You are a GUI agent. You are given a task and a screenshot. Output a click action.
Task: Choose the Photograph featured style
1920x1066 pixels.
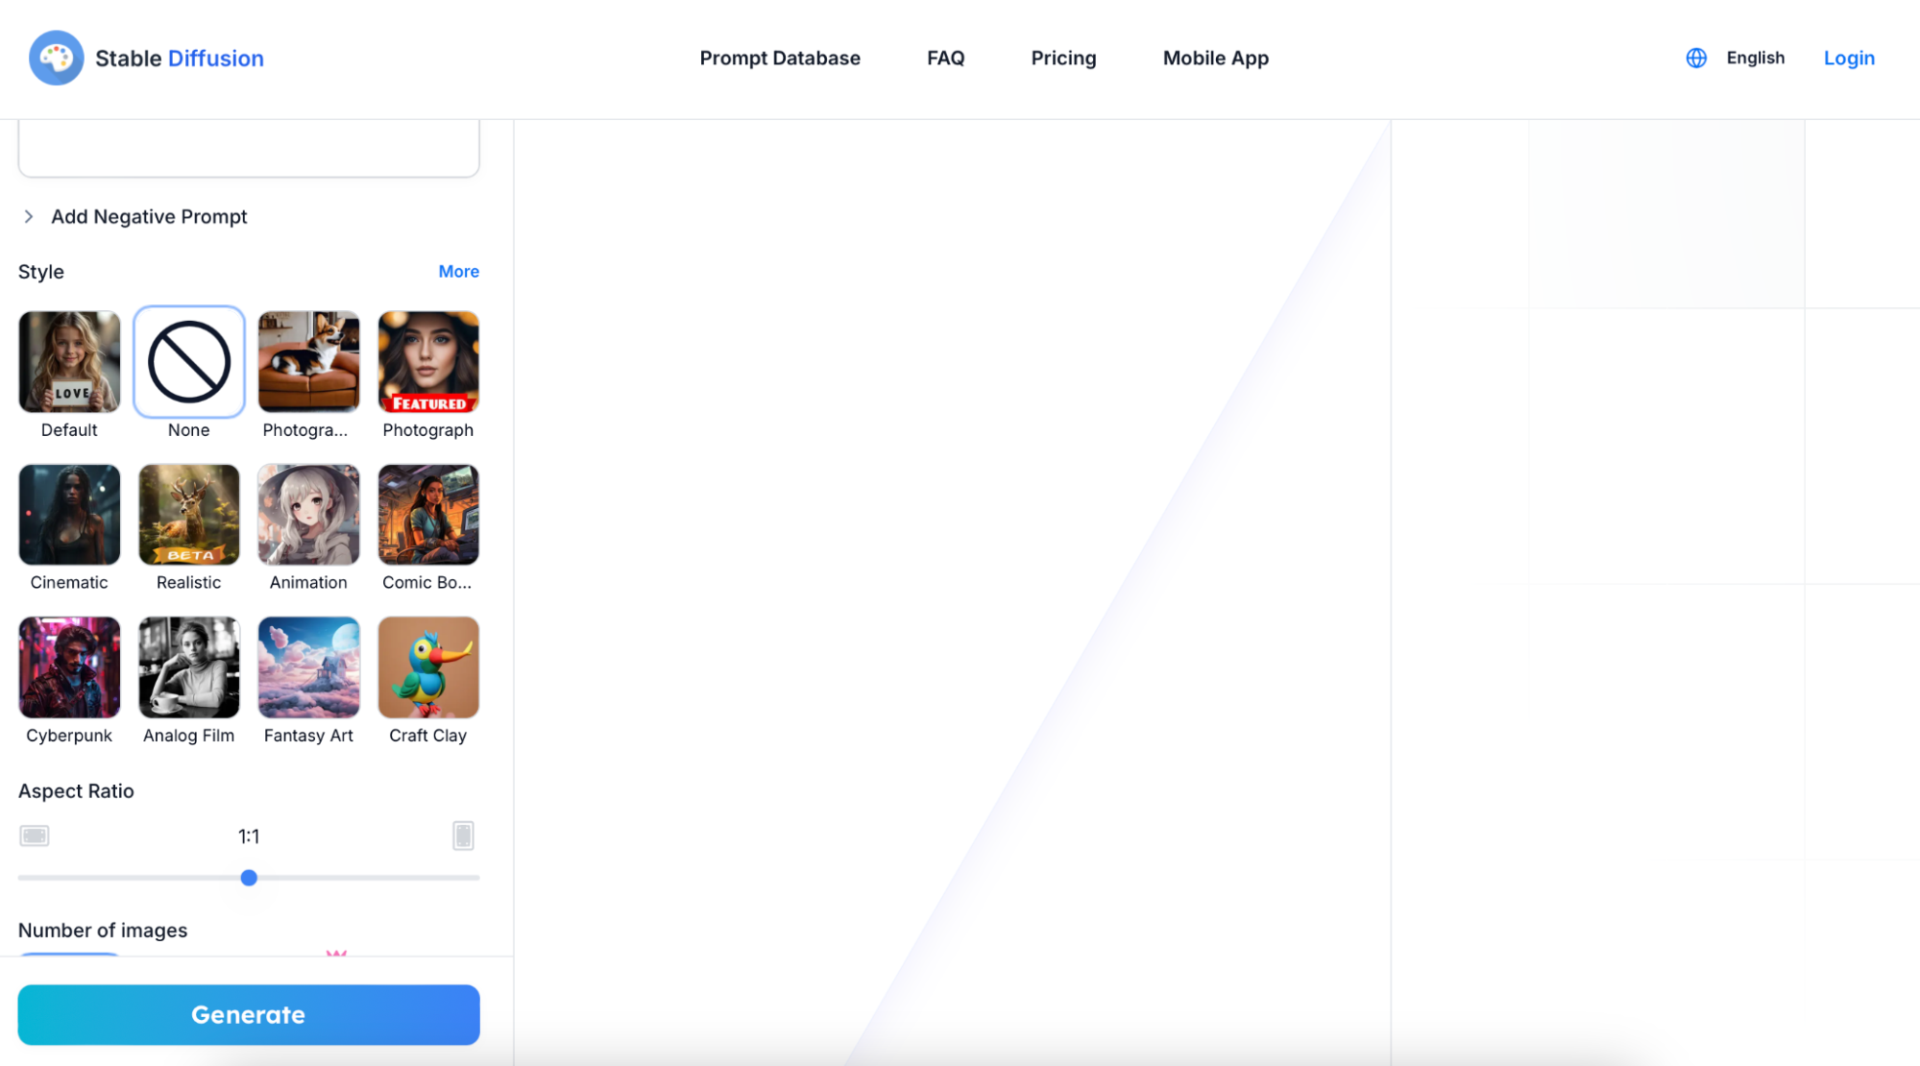pyautogui.click(x=428, y=362)
